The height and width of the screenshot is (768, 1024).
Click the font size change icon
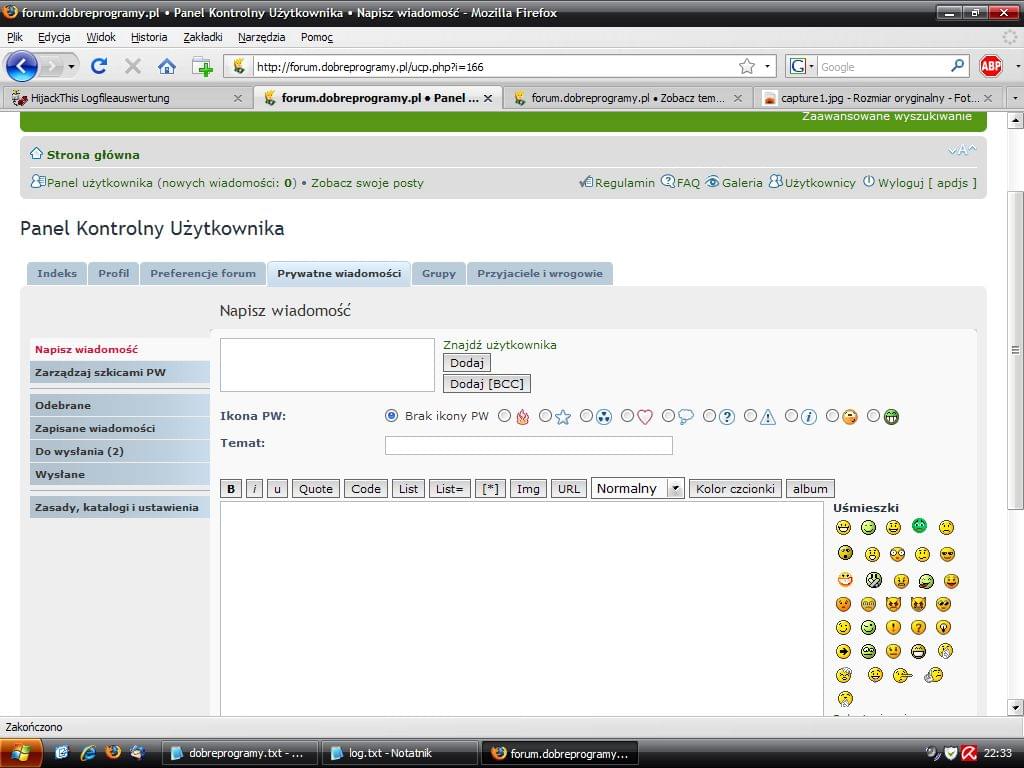point(962,150)
